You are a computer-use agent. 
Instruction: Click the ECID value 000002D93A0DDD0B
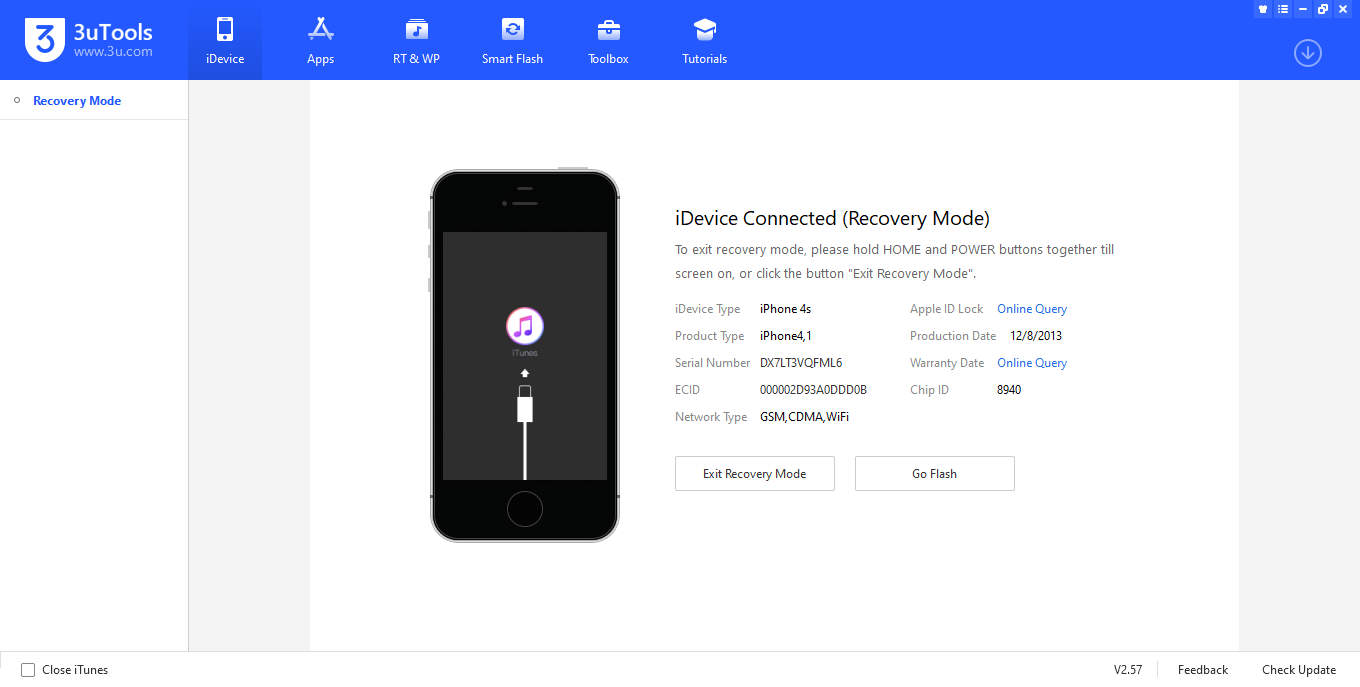[x=813, y=390]
